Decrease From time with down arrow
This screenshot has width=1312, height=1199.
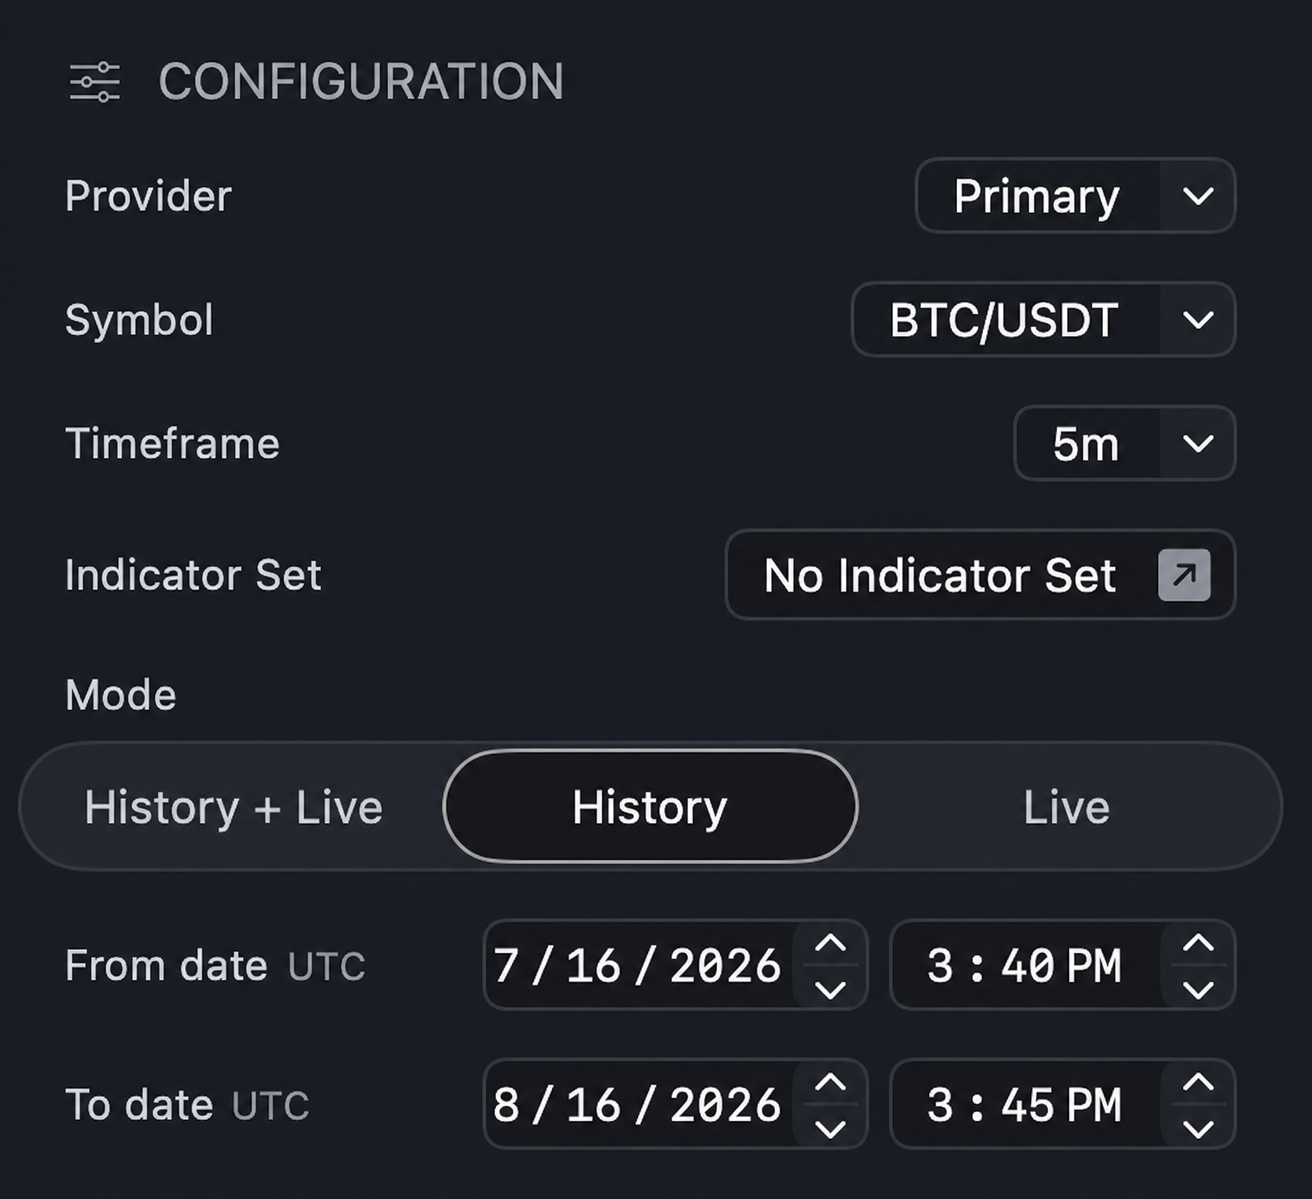(1198, 989)
